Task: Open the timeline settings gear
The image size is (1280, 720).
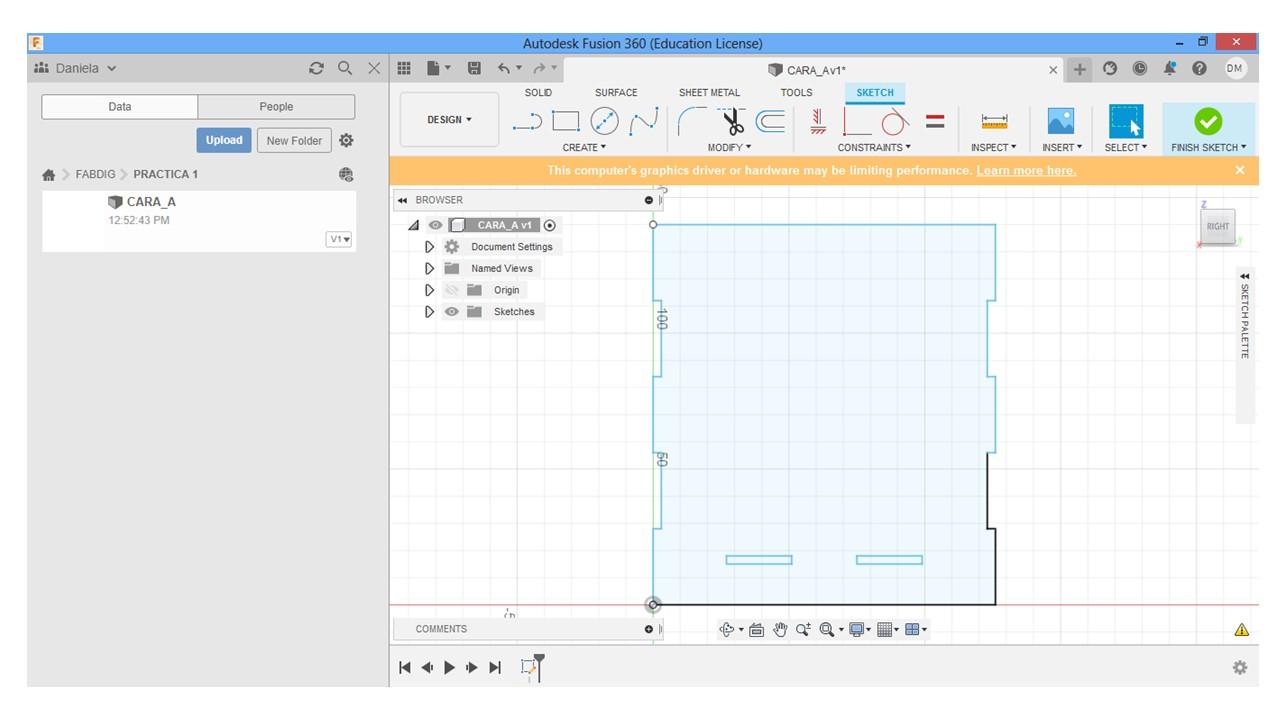Action: point(1240,668)
